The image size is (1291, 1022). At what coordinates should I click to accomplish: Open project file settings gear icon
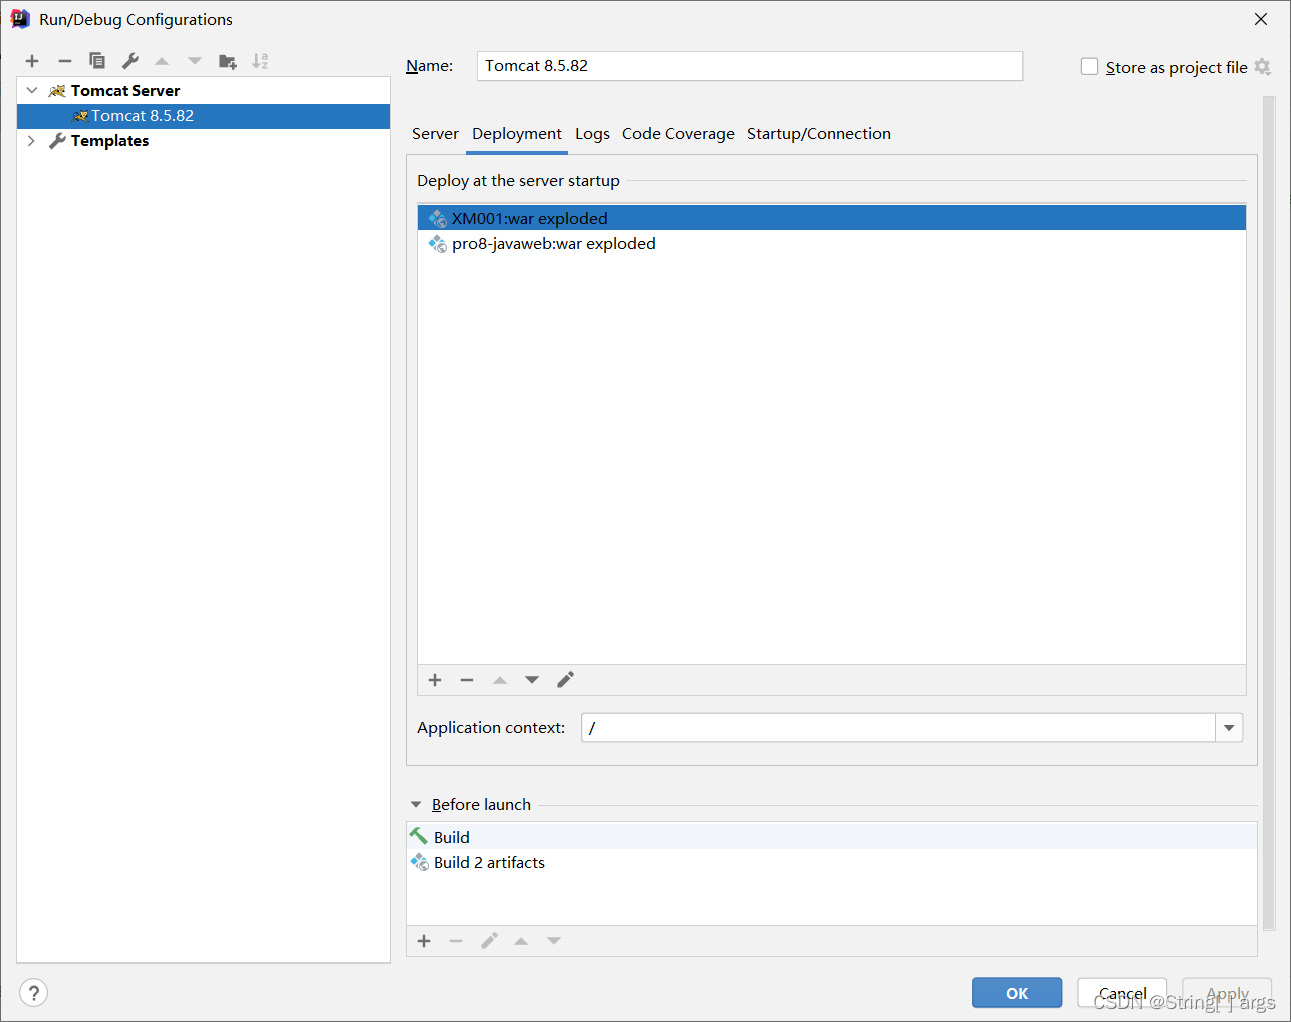pos(1263,67)
